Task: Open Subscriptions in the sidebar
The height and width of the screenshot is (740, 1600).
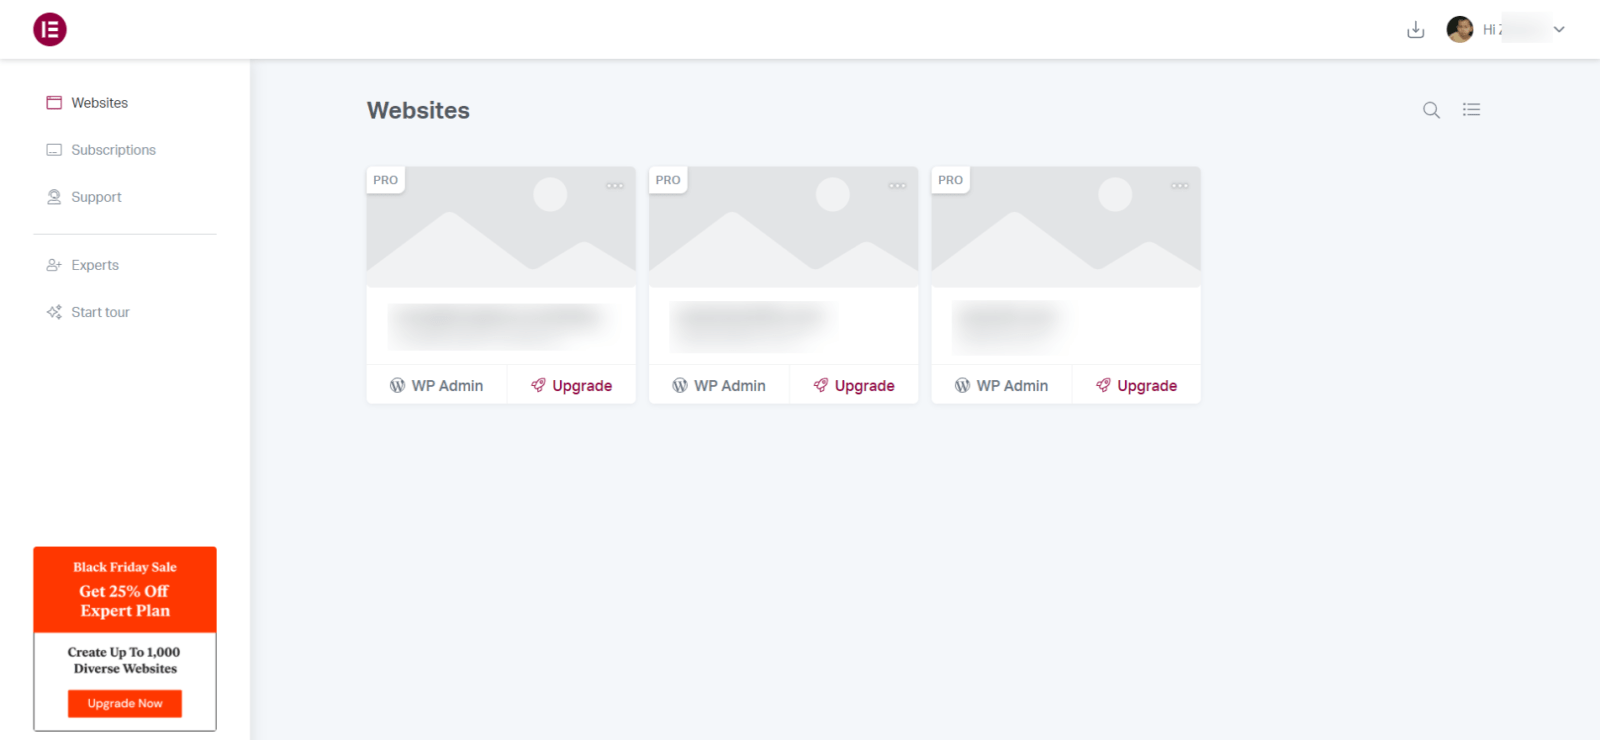Action: coord(113,150)
